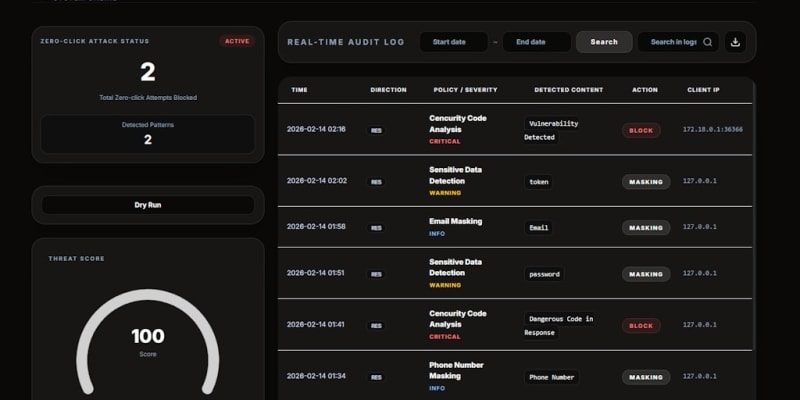Open the Start date field
Image resolution: width=800 pixels, height=400 pixels.
[453, 42]
